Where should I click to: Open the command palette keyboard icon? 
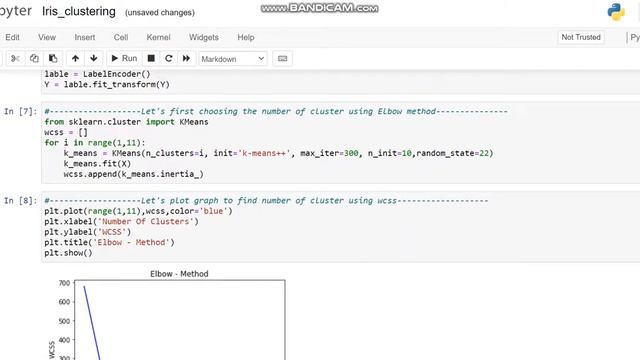[282, 59]
